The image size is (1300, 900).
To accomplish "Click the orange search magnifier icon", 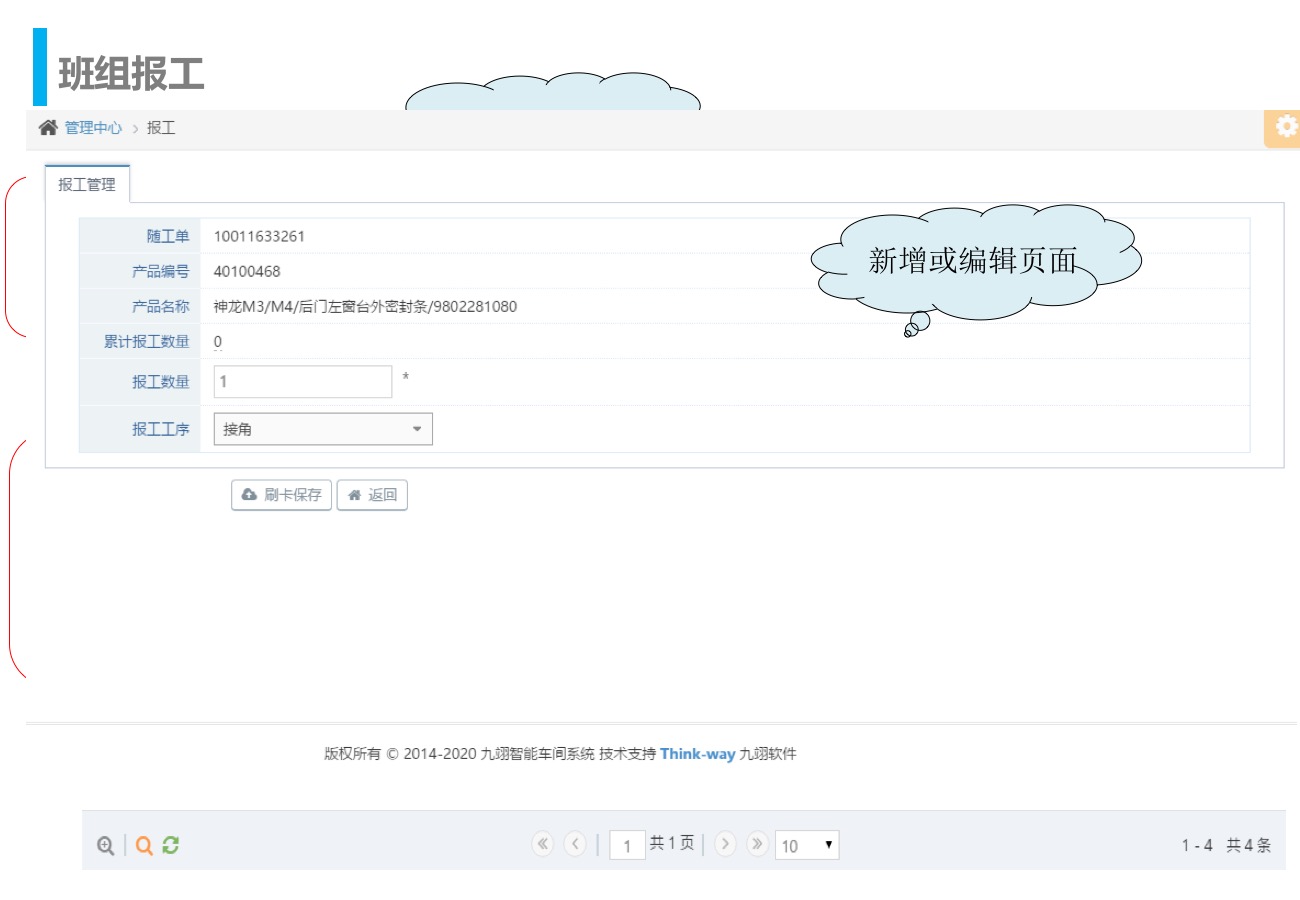I will (x=144, y=845).
